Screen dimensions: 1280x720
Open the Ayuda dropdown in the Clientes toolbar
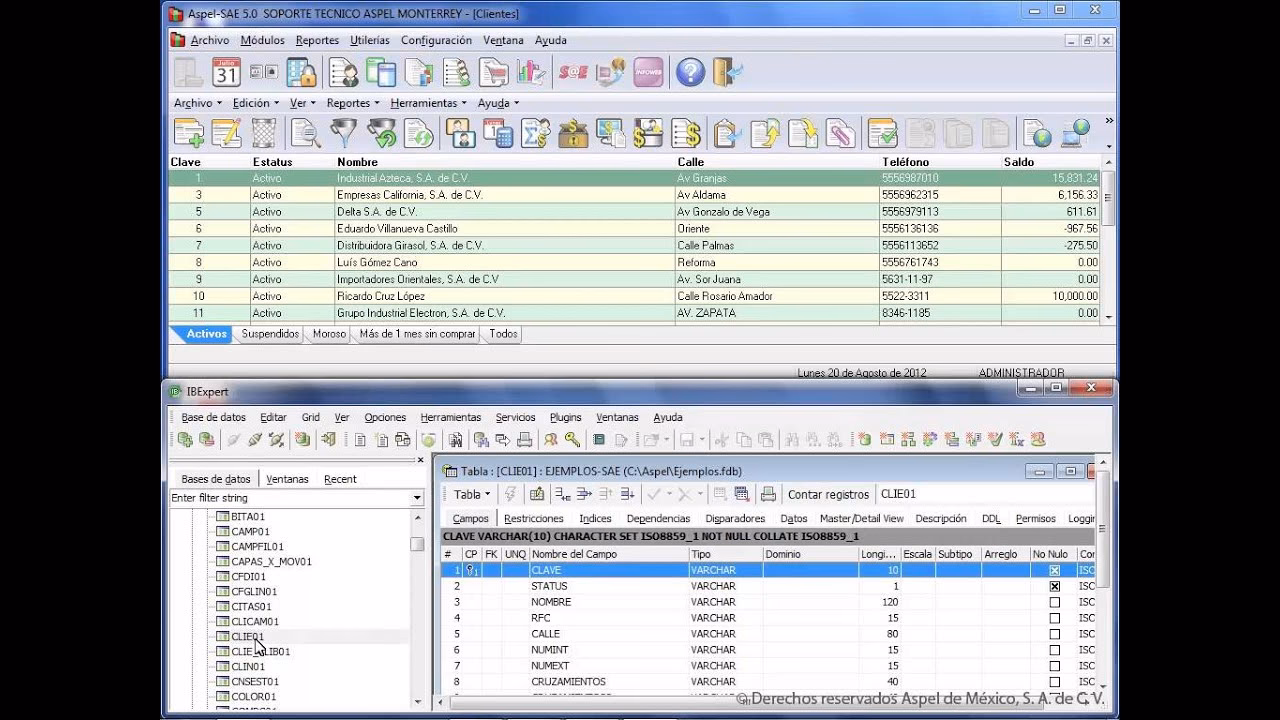498,103
